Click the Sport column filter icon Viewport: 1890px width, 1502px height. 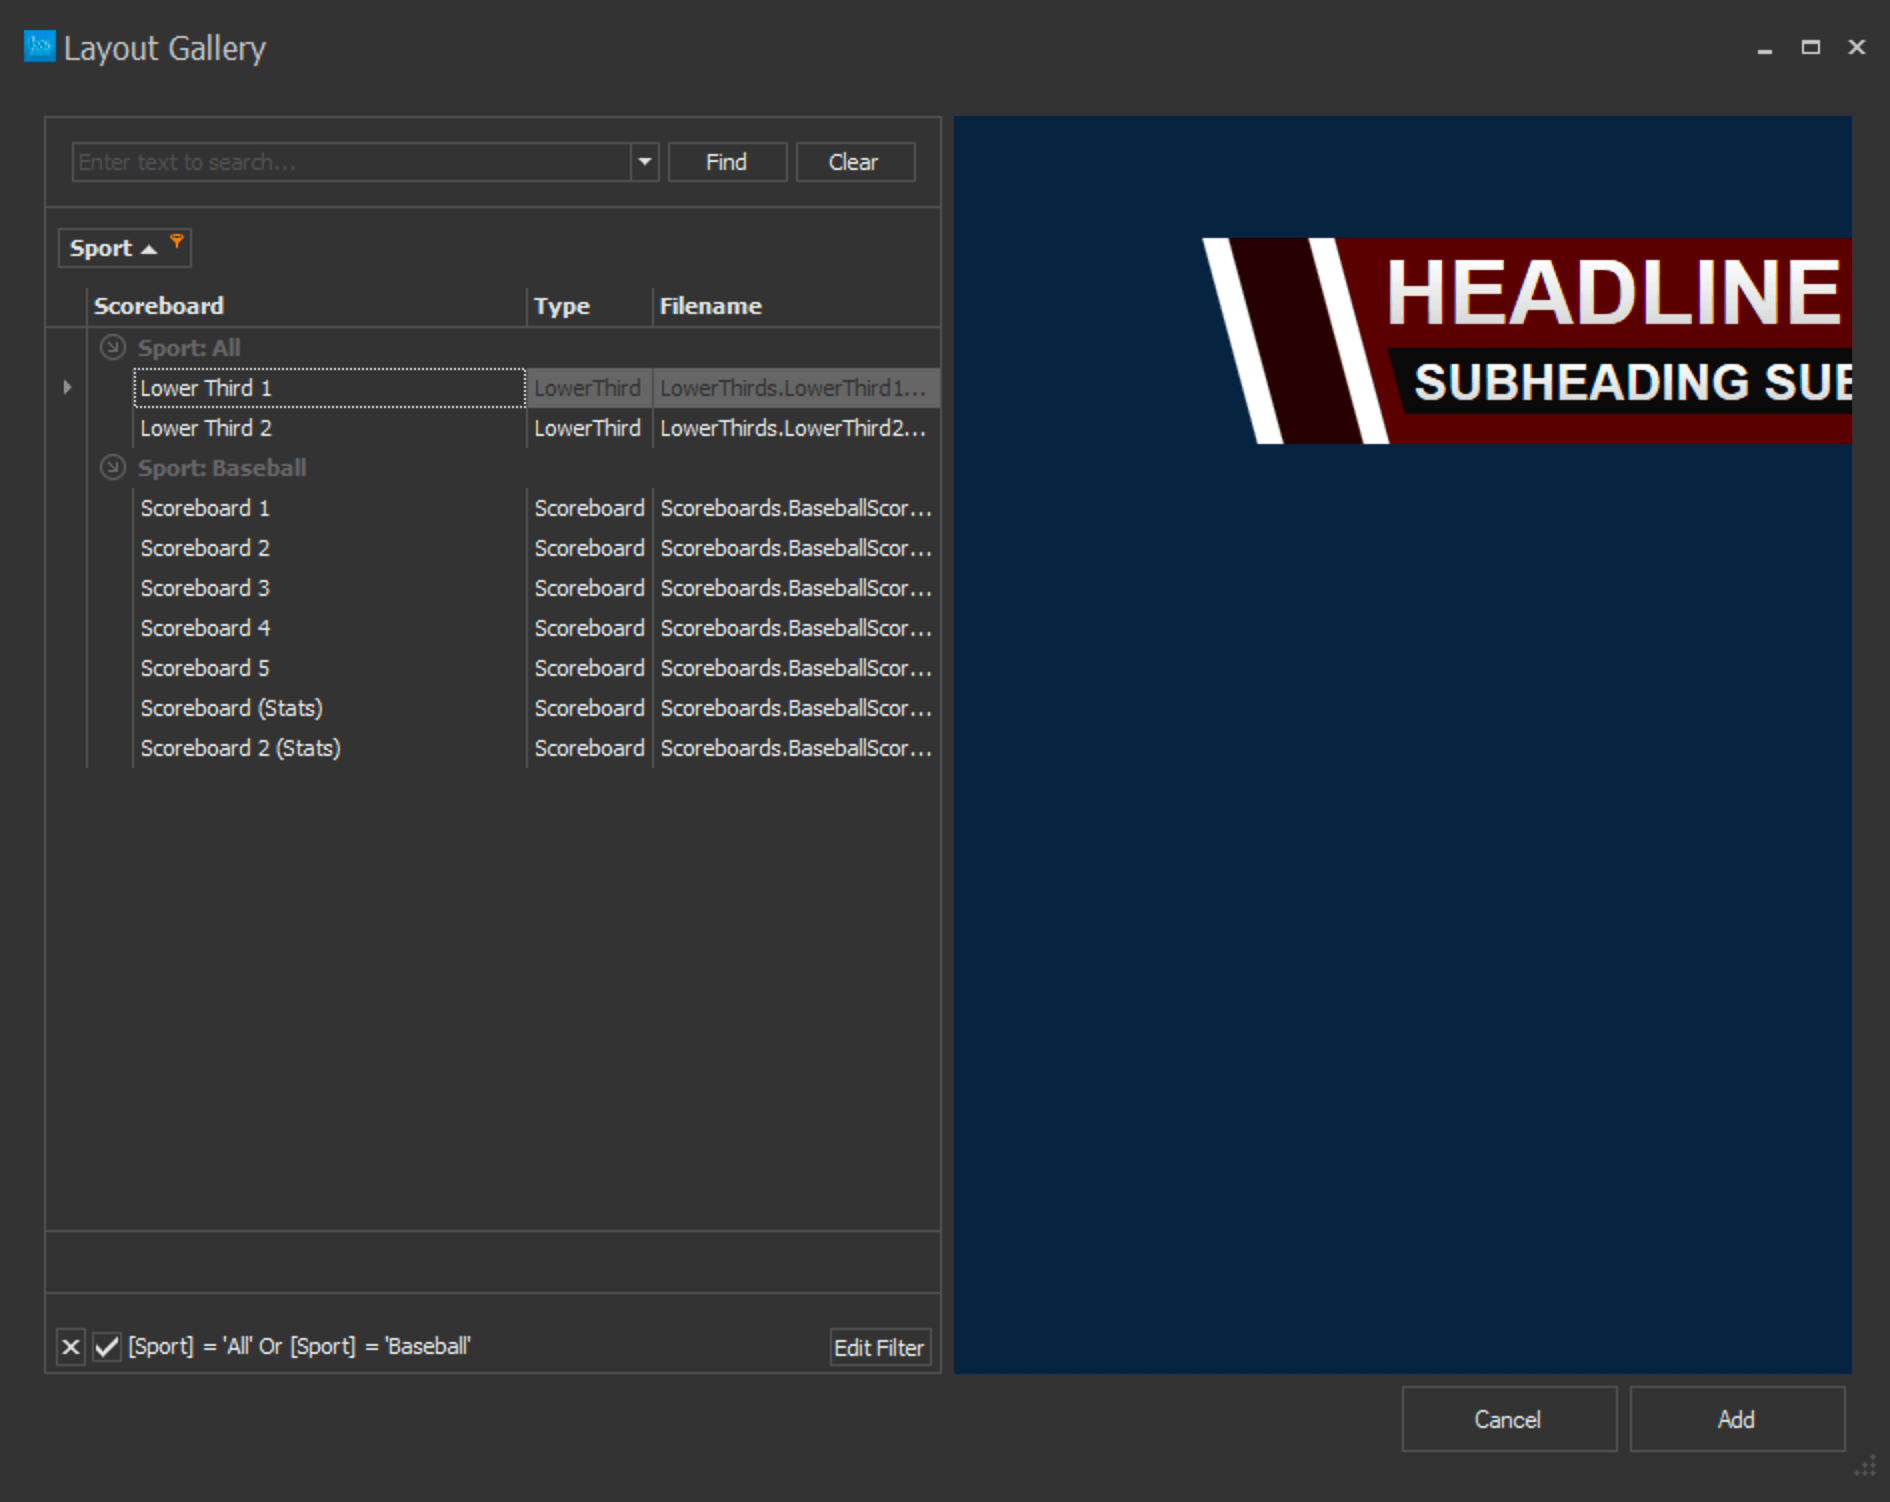(177, 241)
